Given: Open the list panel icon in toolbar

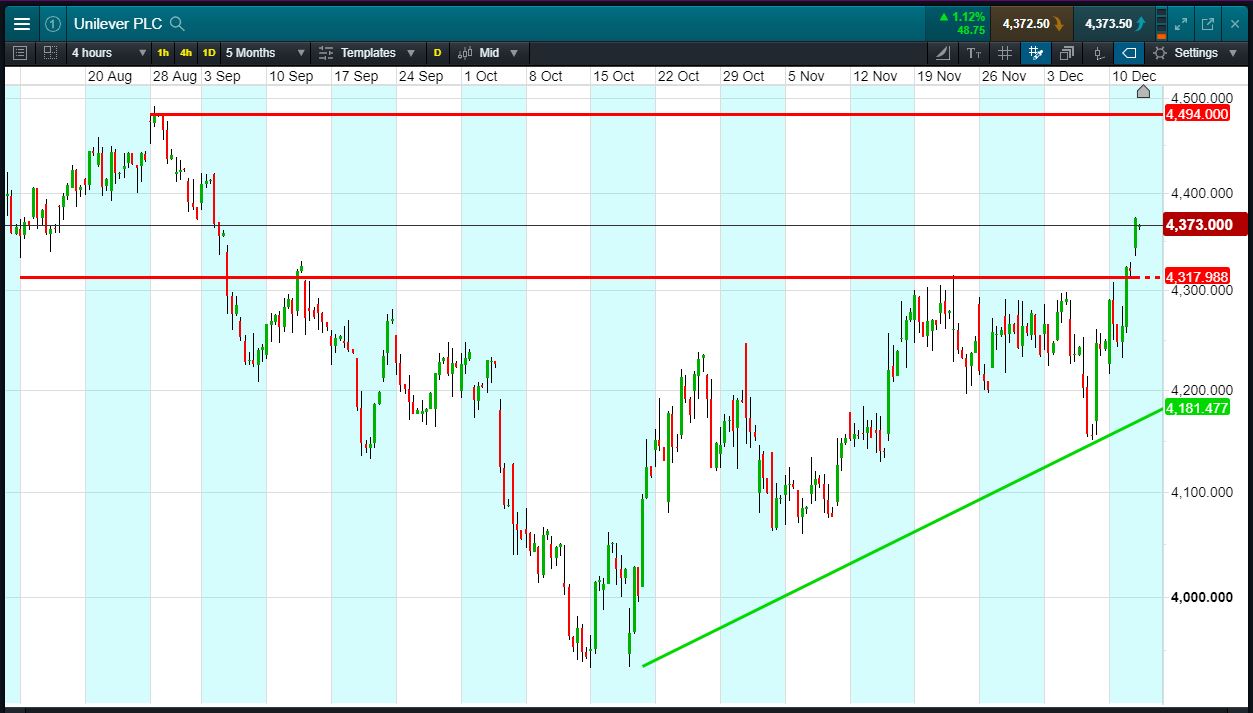Looking at the screenshot, I should coord(20,53).
